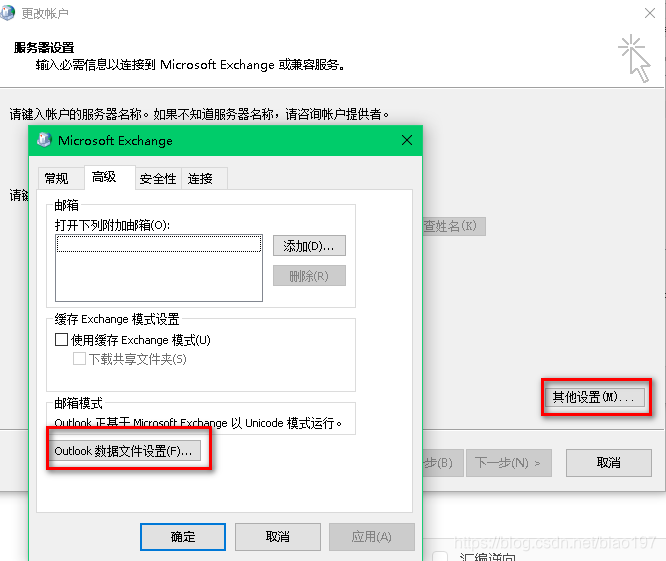
Task: Open 其他设置(M)... in 更改帐户 window
Action: (594, 397)
